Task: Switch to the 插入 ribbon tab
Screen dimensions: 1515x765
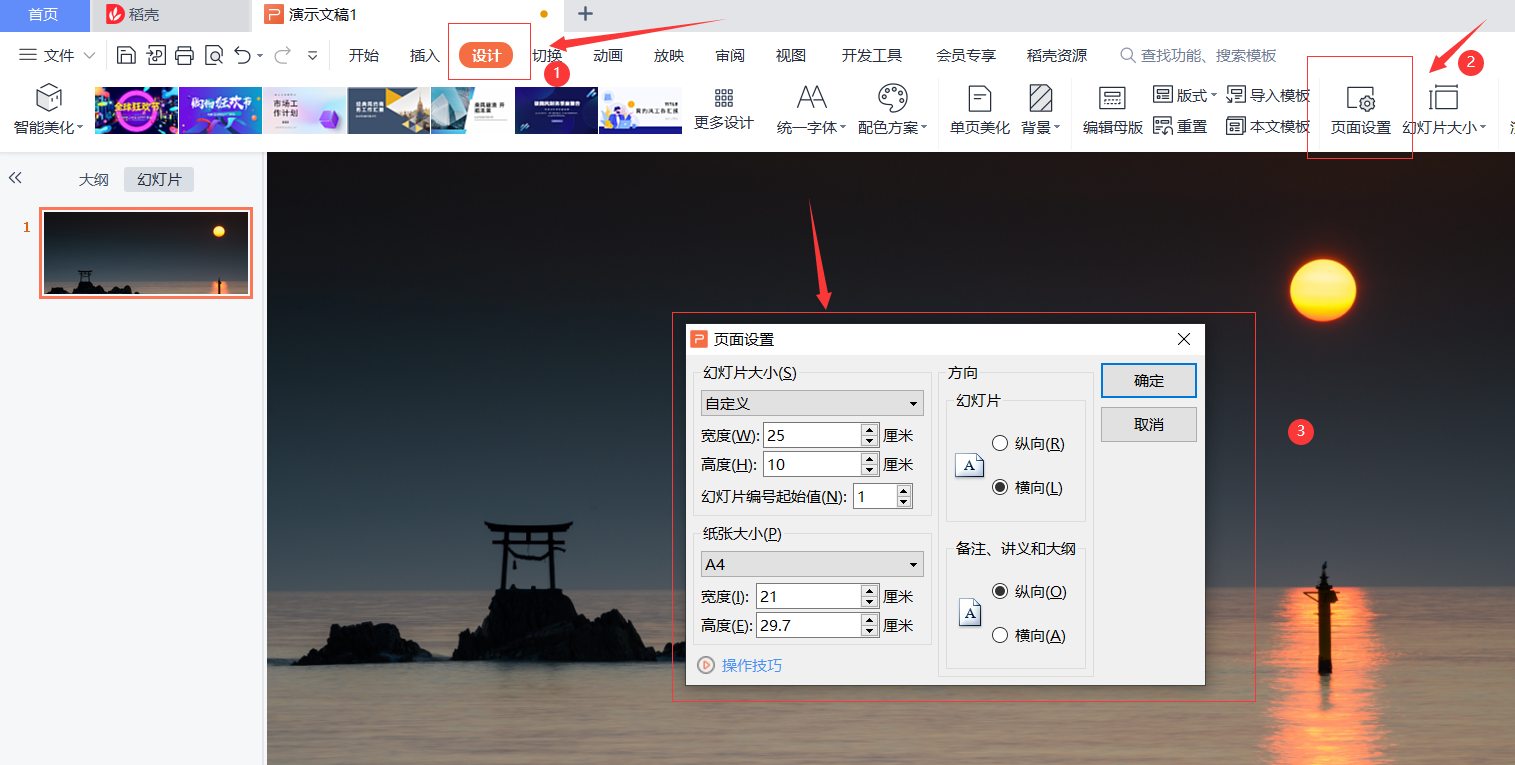Action: pos(425,55)
